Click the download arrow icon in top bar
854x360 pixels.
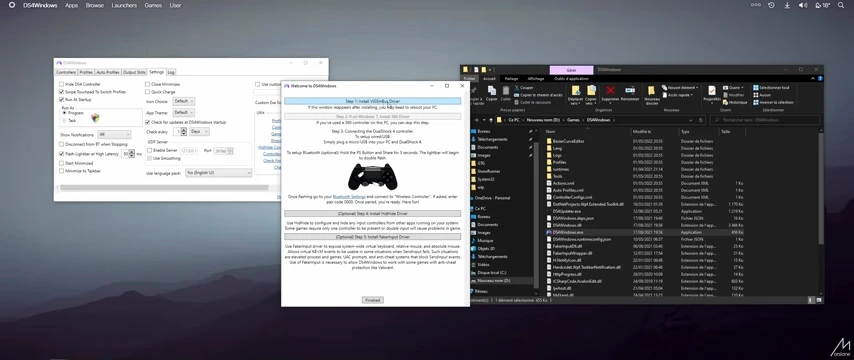point(787,5)
